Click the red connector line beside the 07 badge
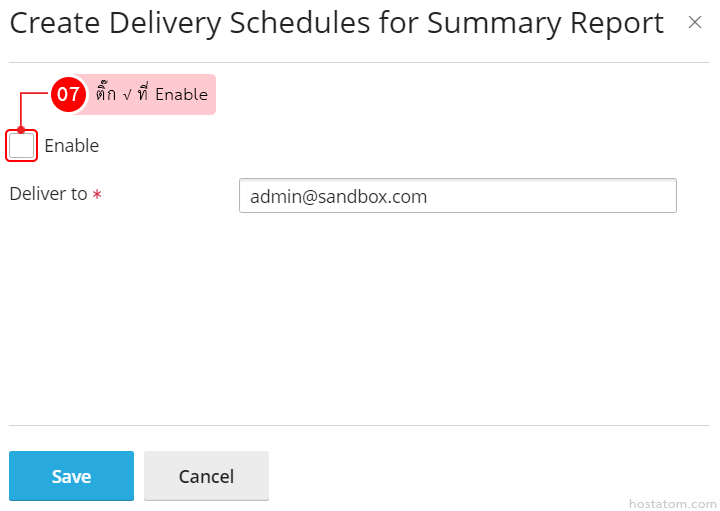 coord(35,94)
